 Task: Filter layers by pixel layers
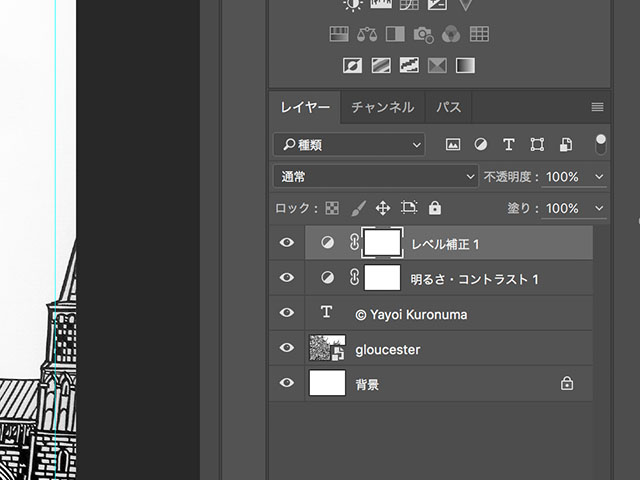click(x=453, y=144)
